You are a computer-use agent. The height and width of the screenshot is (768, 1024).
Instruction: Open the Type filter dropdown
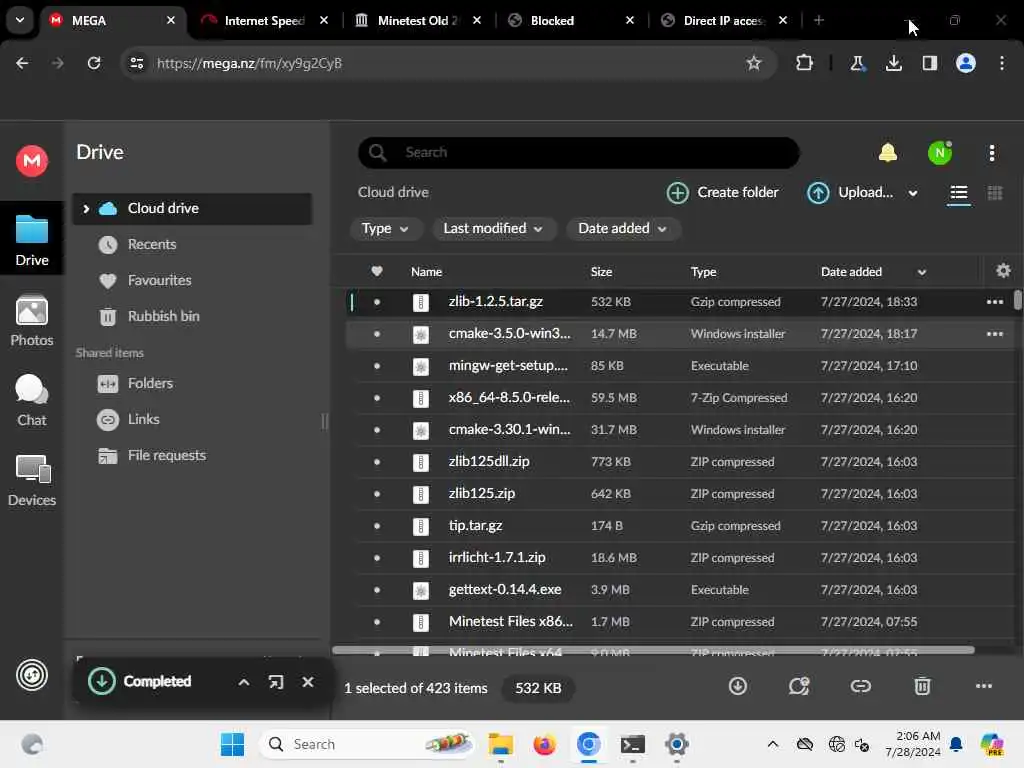click(x=385, y=229)
